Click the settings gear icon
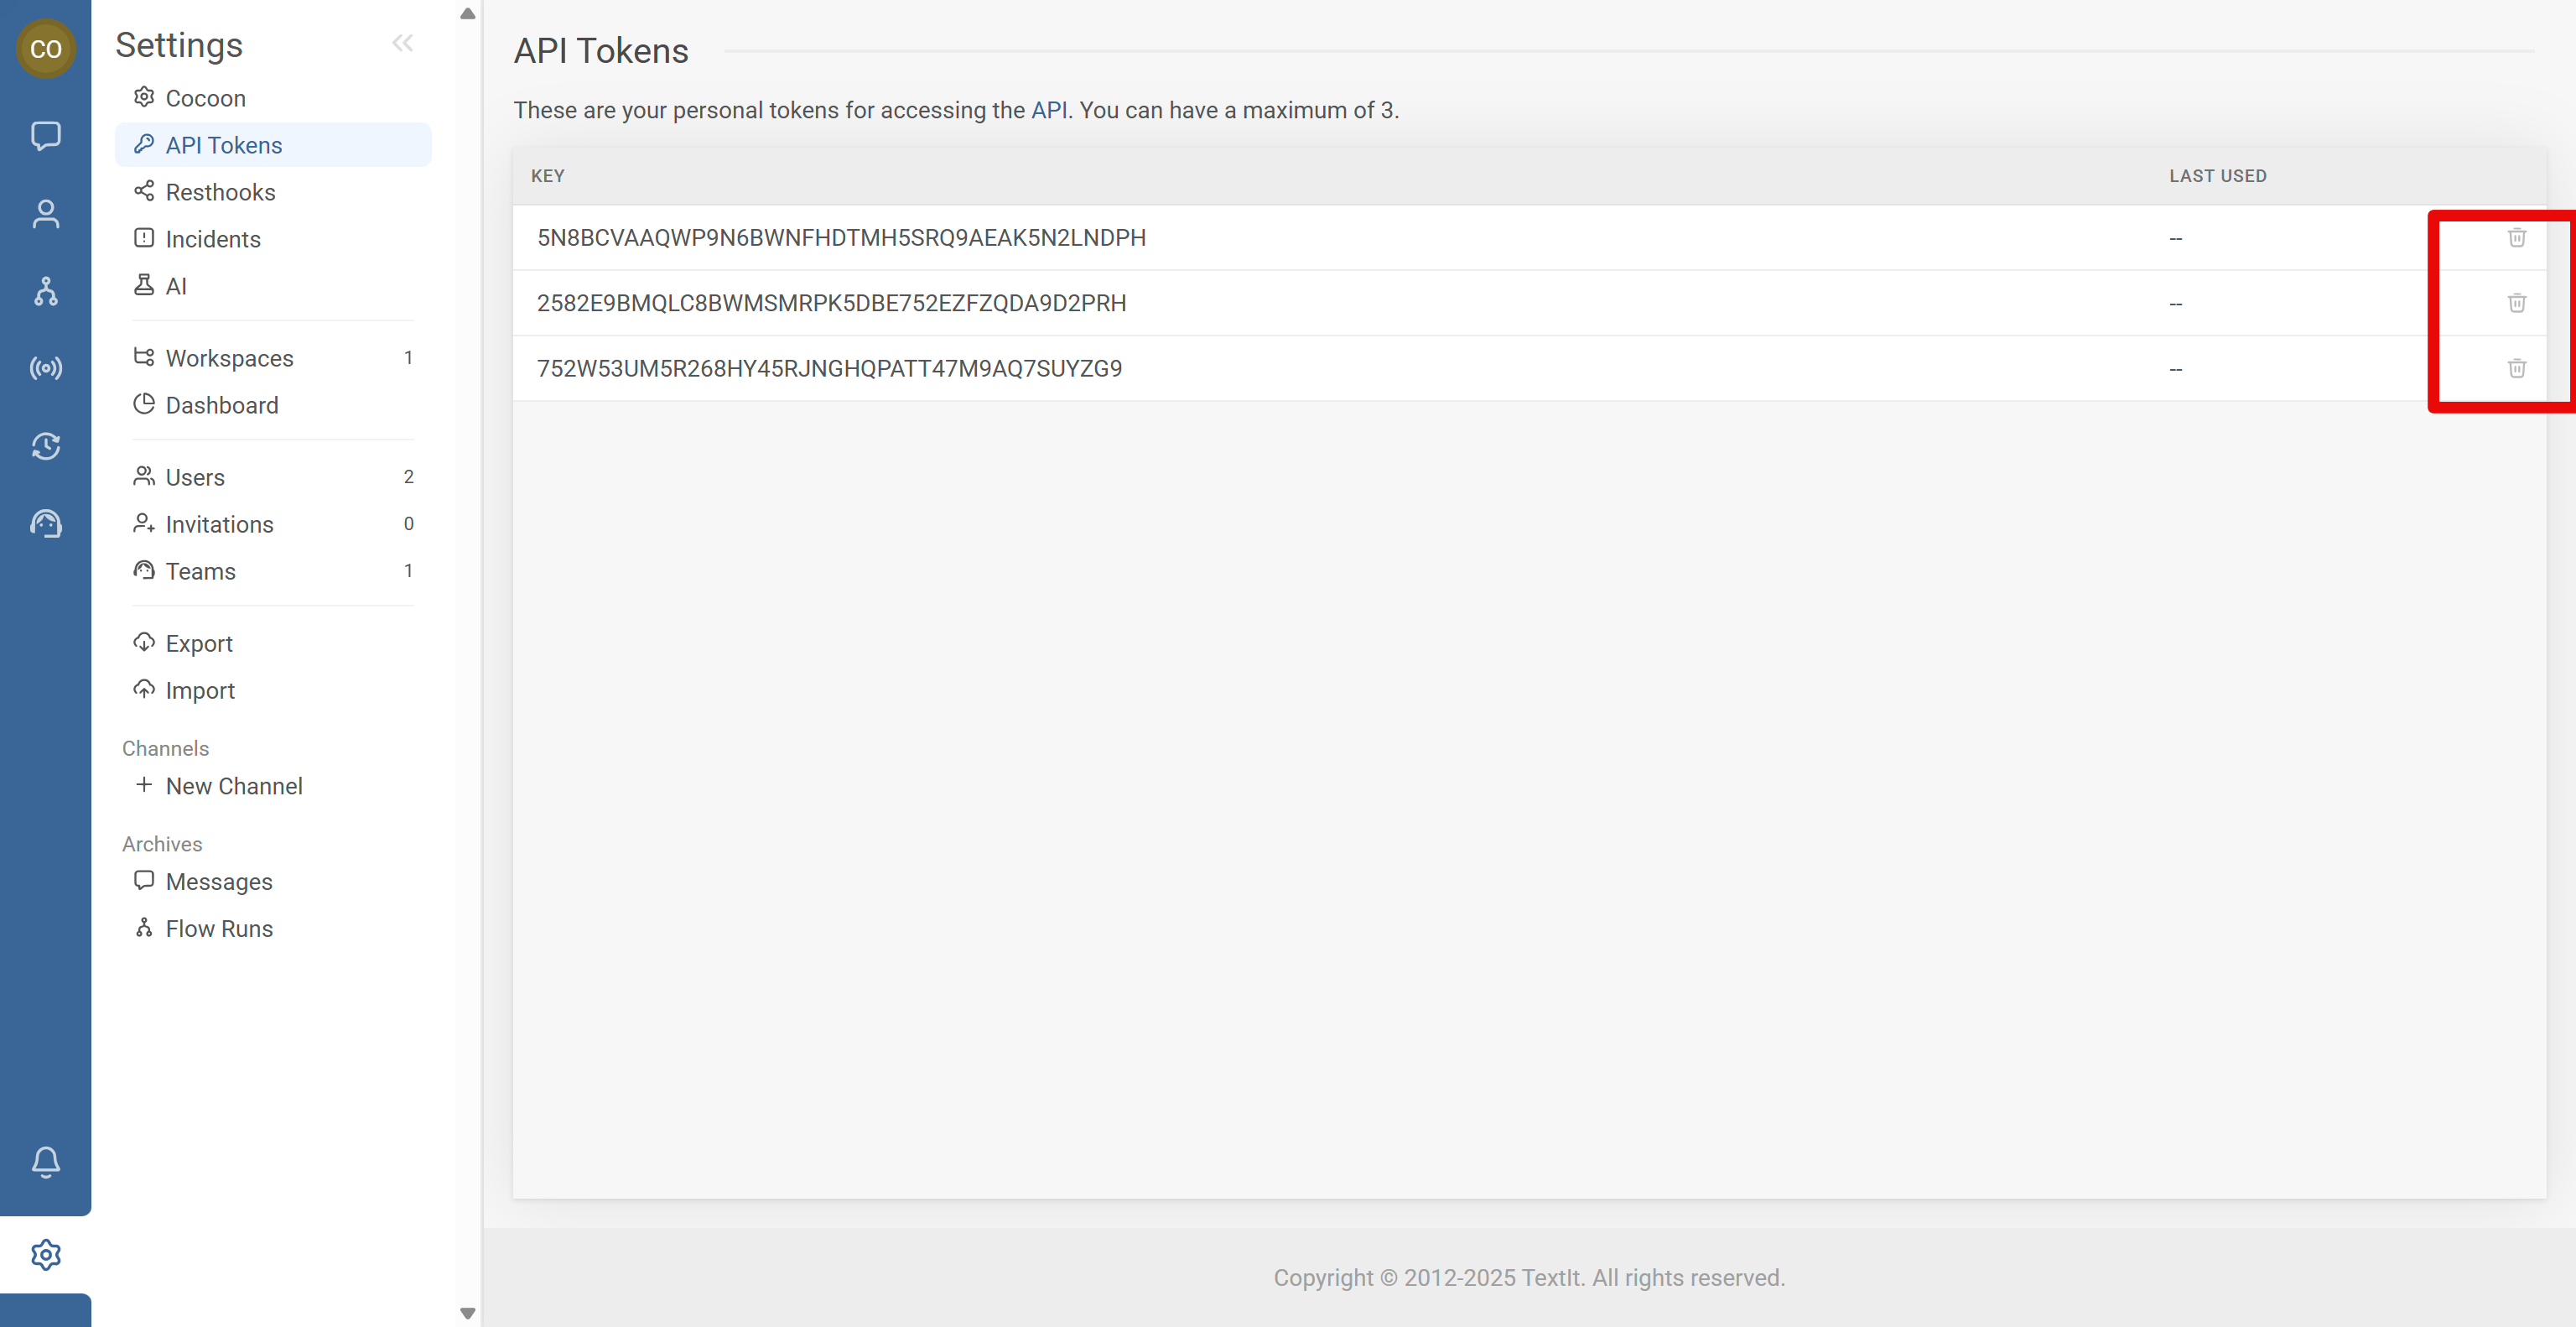Viewport: 2576px width, 1327px height. (x=46, y=1254)
